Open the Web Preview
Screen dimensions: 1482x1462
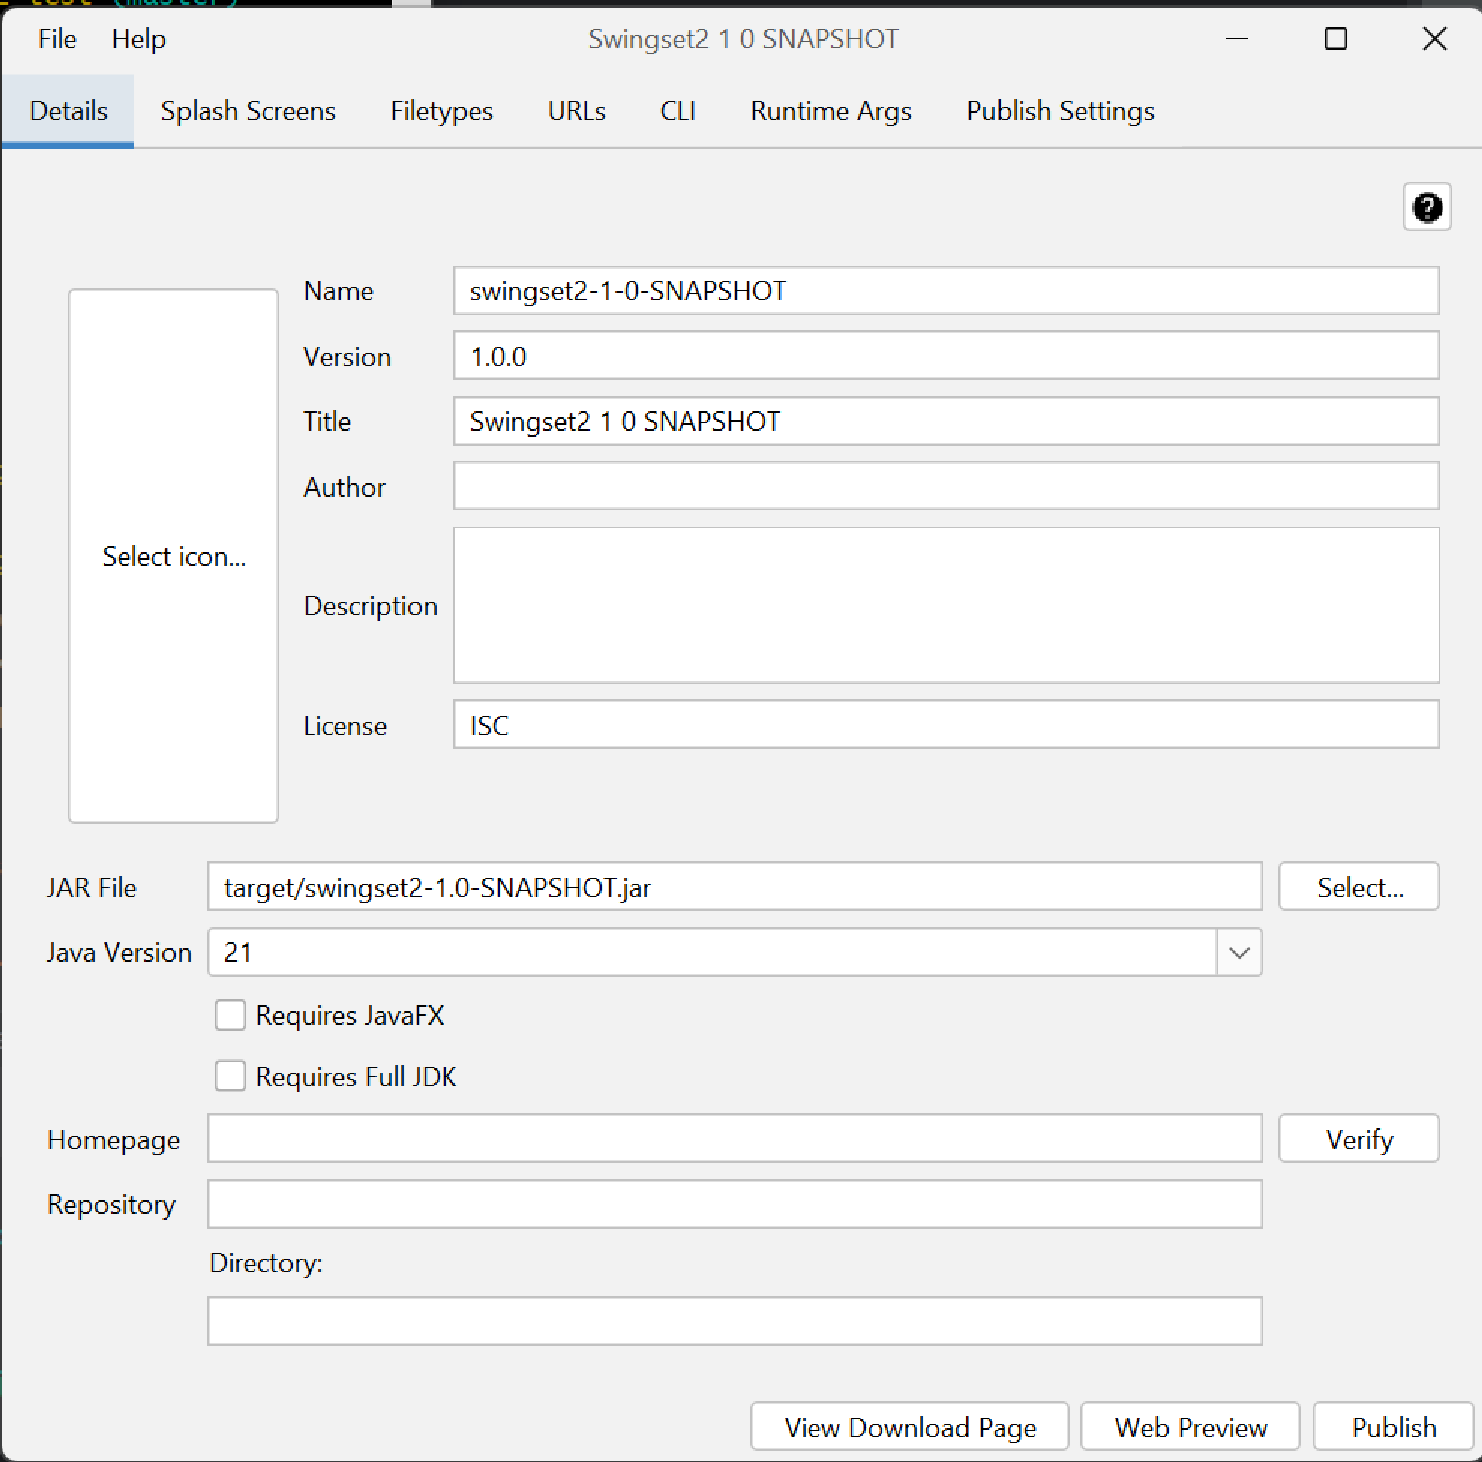[1190, 1427]
